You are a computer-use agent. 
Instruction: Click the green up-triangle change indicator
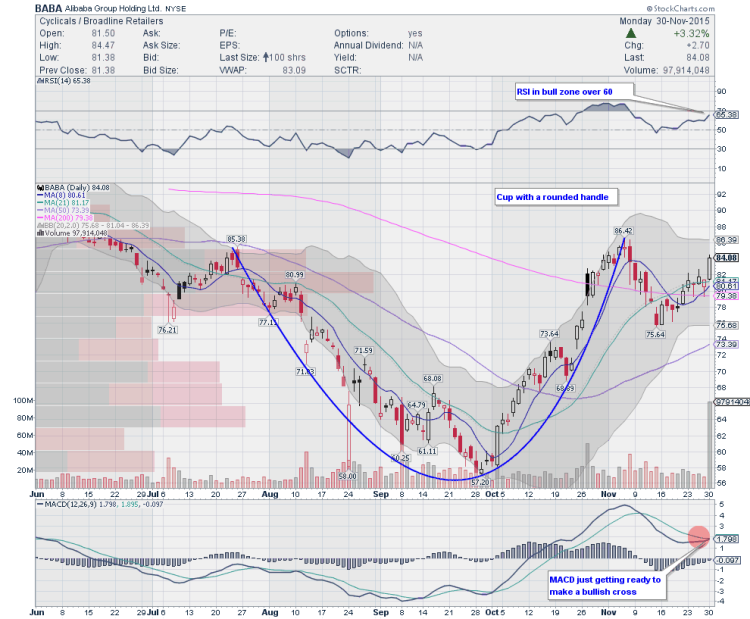(x=631, y=33)
